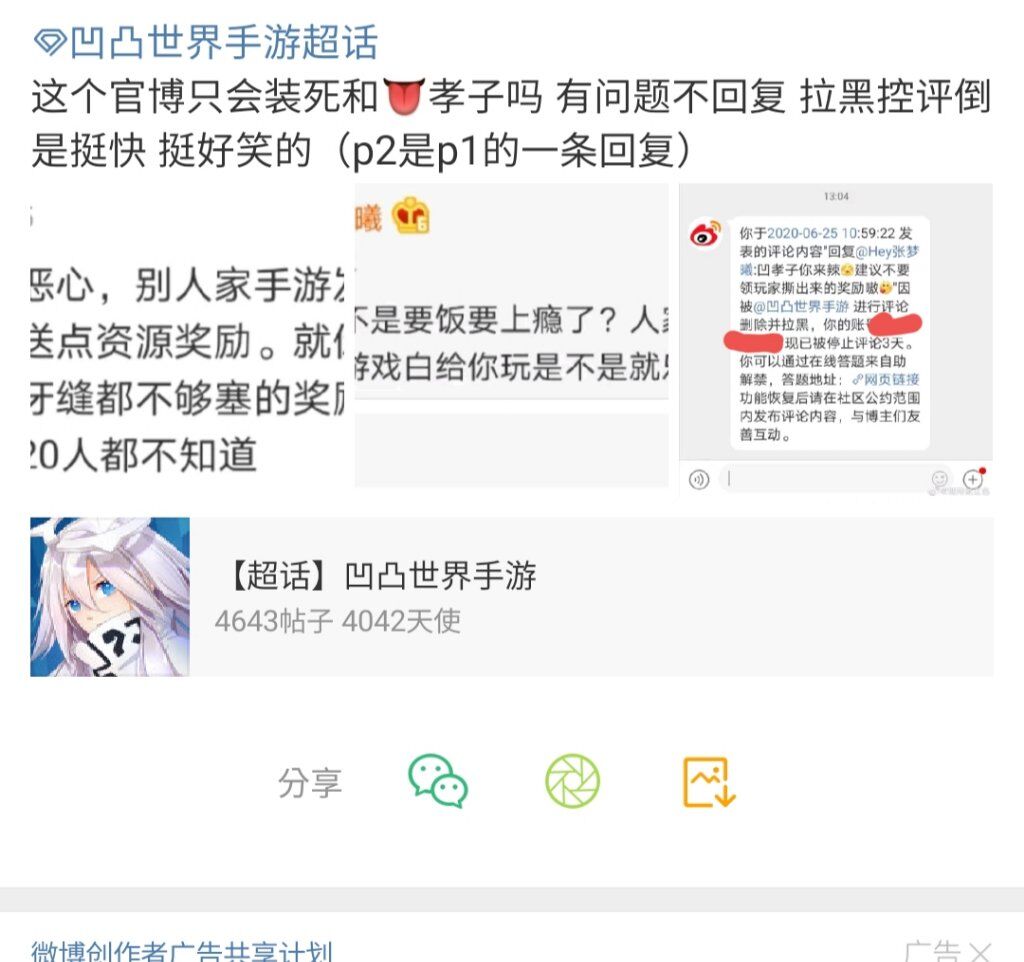Click the diamond super-topic icon
This screenshot has height=962, width=1024.
click(x=50, y=42)
